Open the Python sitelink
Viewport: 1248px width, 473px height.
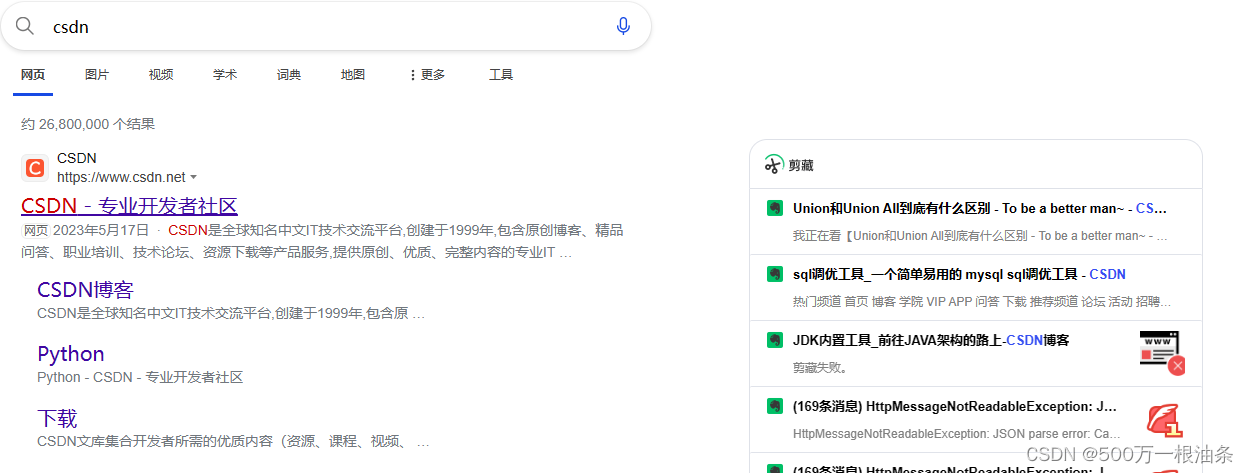(x=71, y=354)
